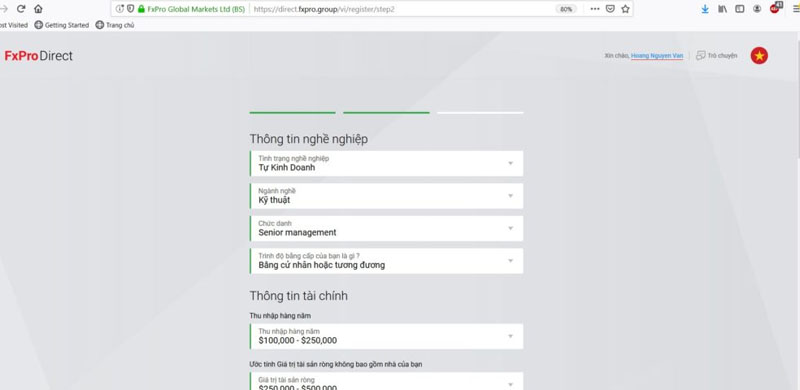This screenshot has width=800, height=390.
Task: Click the Thông tin tài chính heading
Action: tap(298, 296)
